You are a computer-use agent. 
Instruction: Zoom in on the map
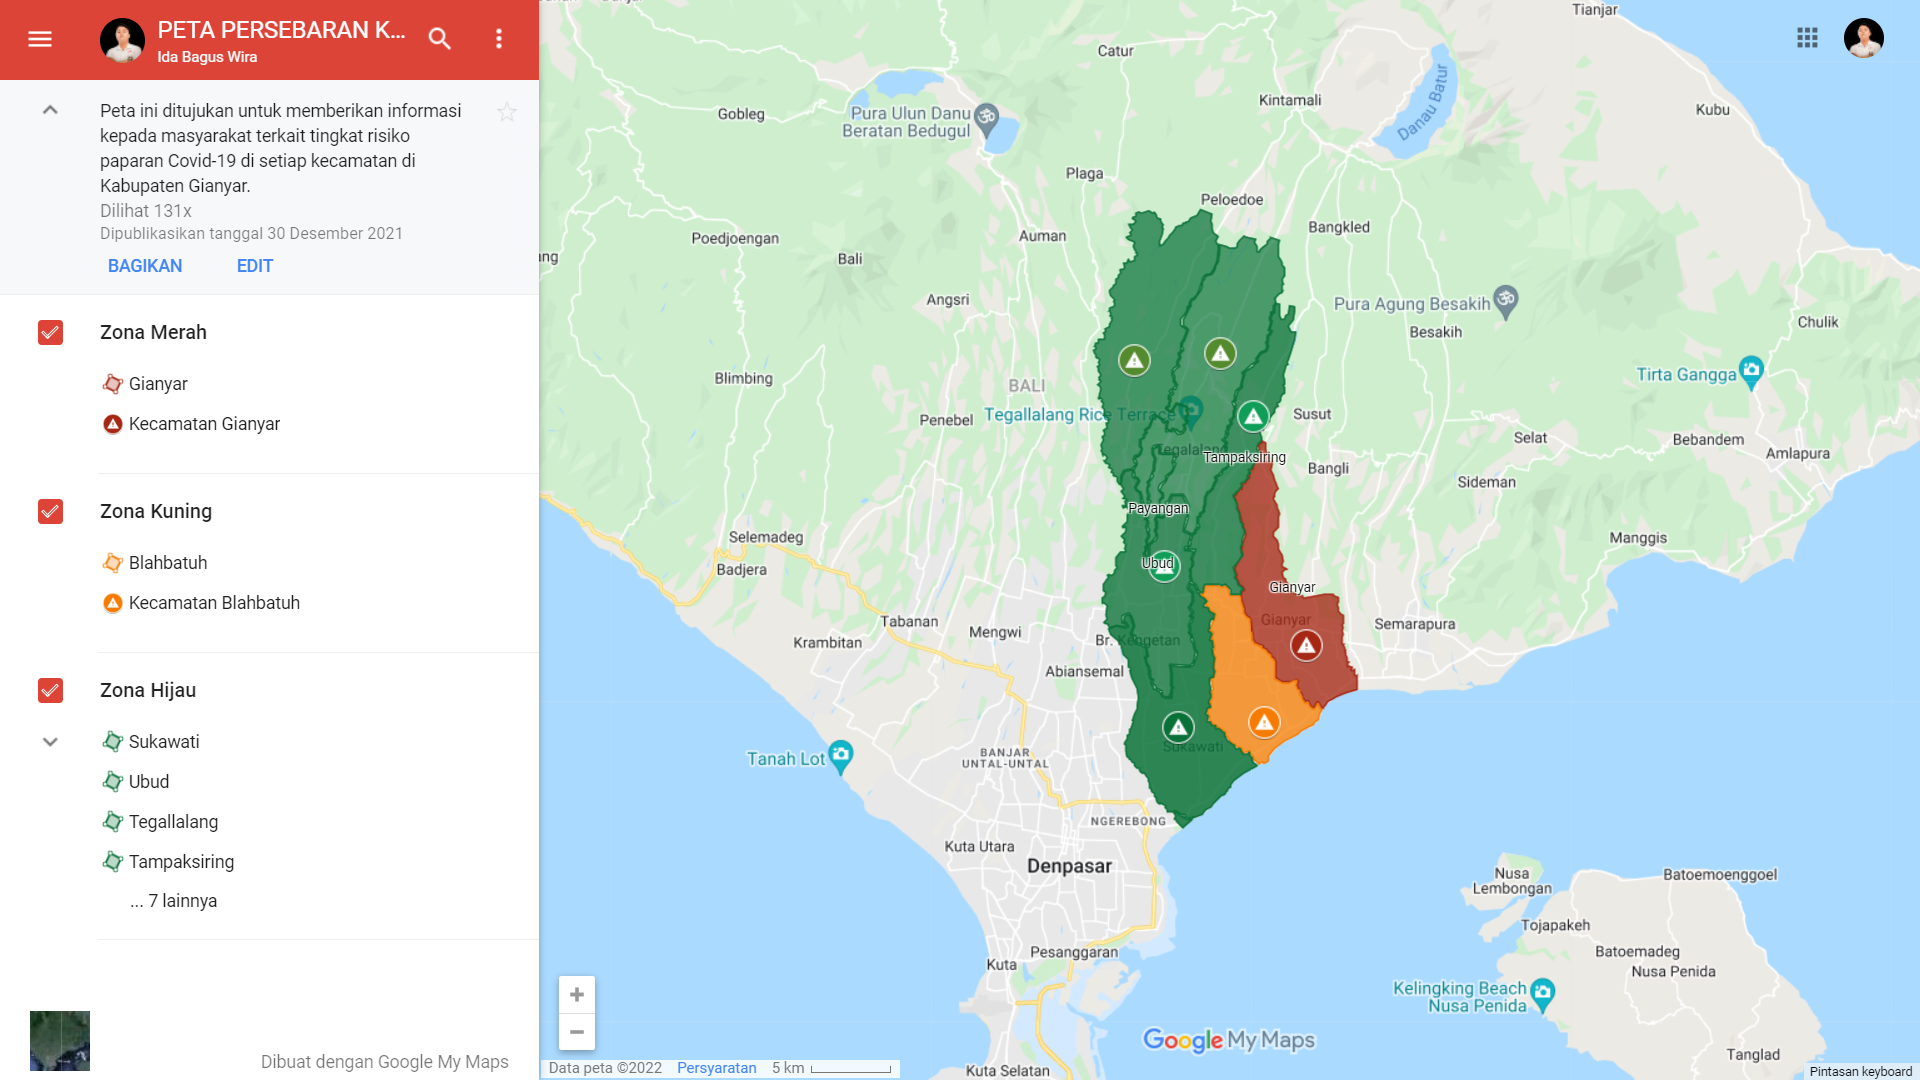tap(577, 994)
